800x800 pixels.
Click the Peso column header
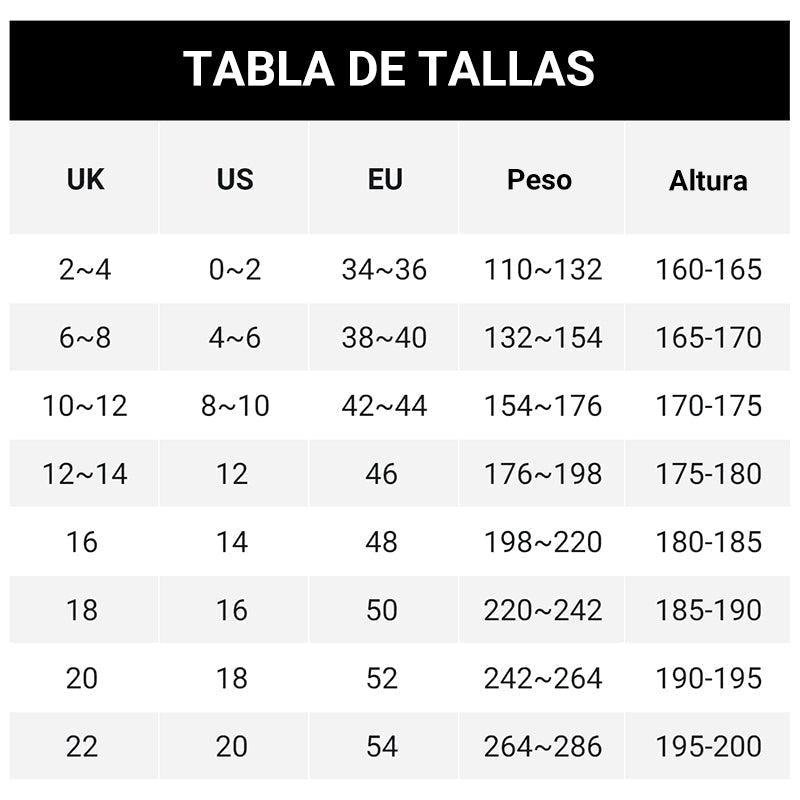click(540, 180)
